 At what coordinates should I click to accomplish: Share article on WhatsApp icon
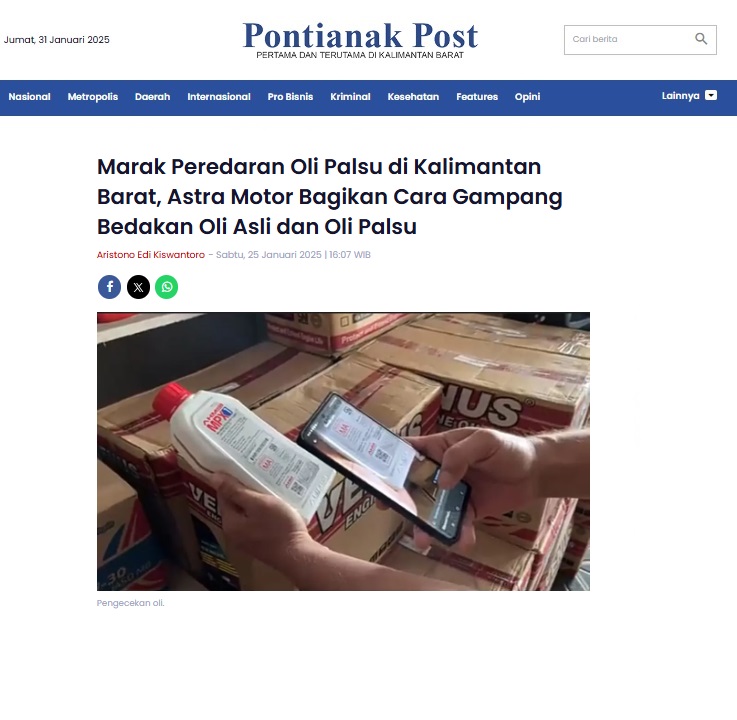tap(166, 287)
